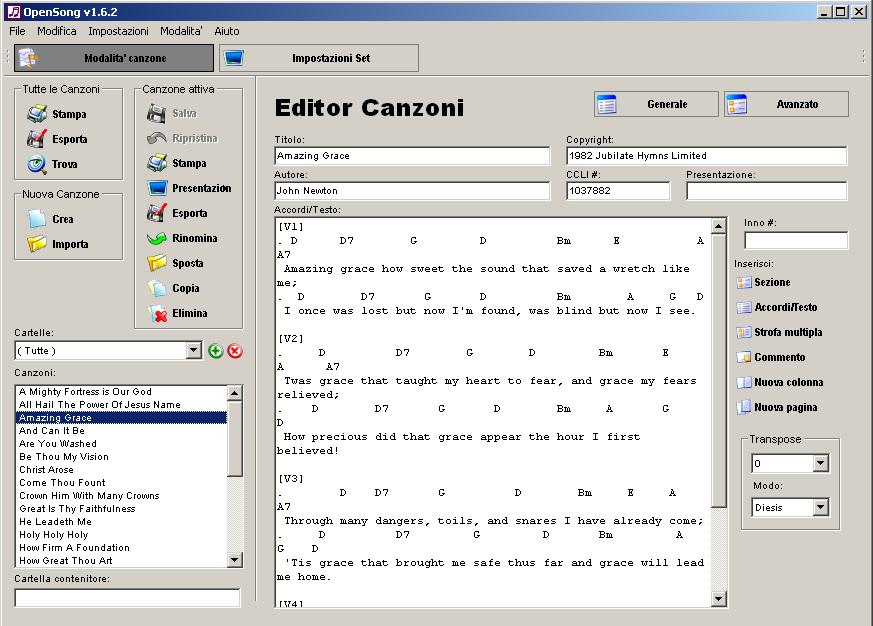873x626 pixels.
Task: Click the green add folder icon
Action: [215, 351]
